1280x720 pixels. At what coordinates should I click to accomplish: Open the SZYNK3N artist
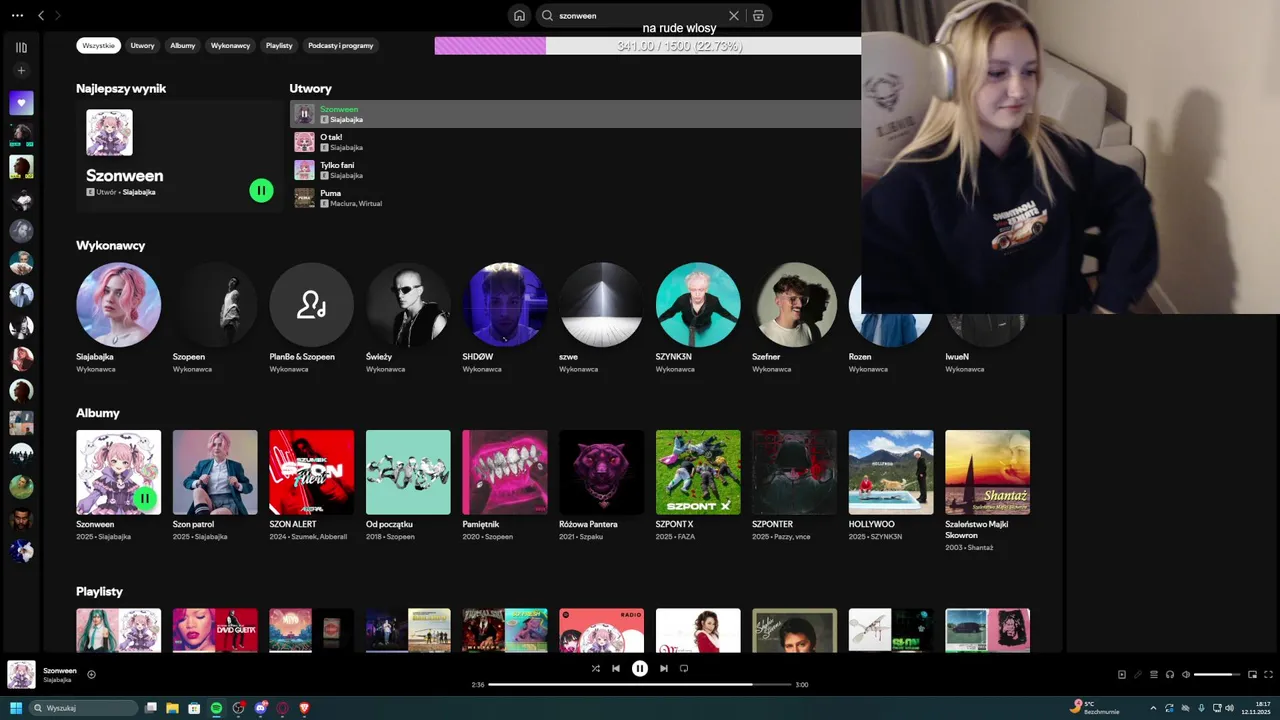[x=698, y=305]
